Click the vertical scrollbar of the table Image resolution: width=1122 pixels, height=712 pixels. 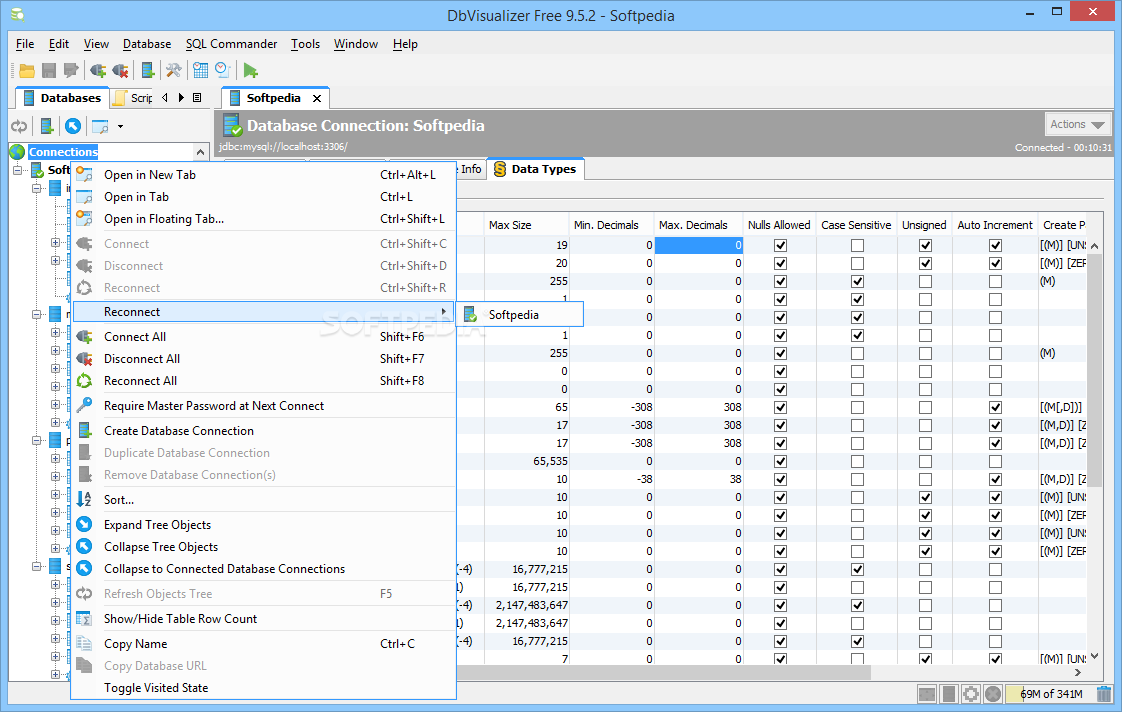1094,371
